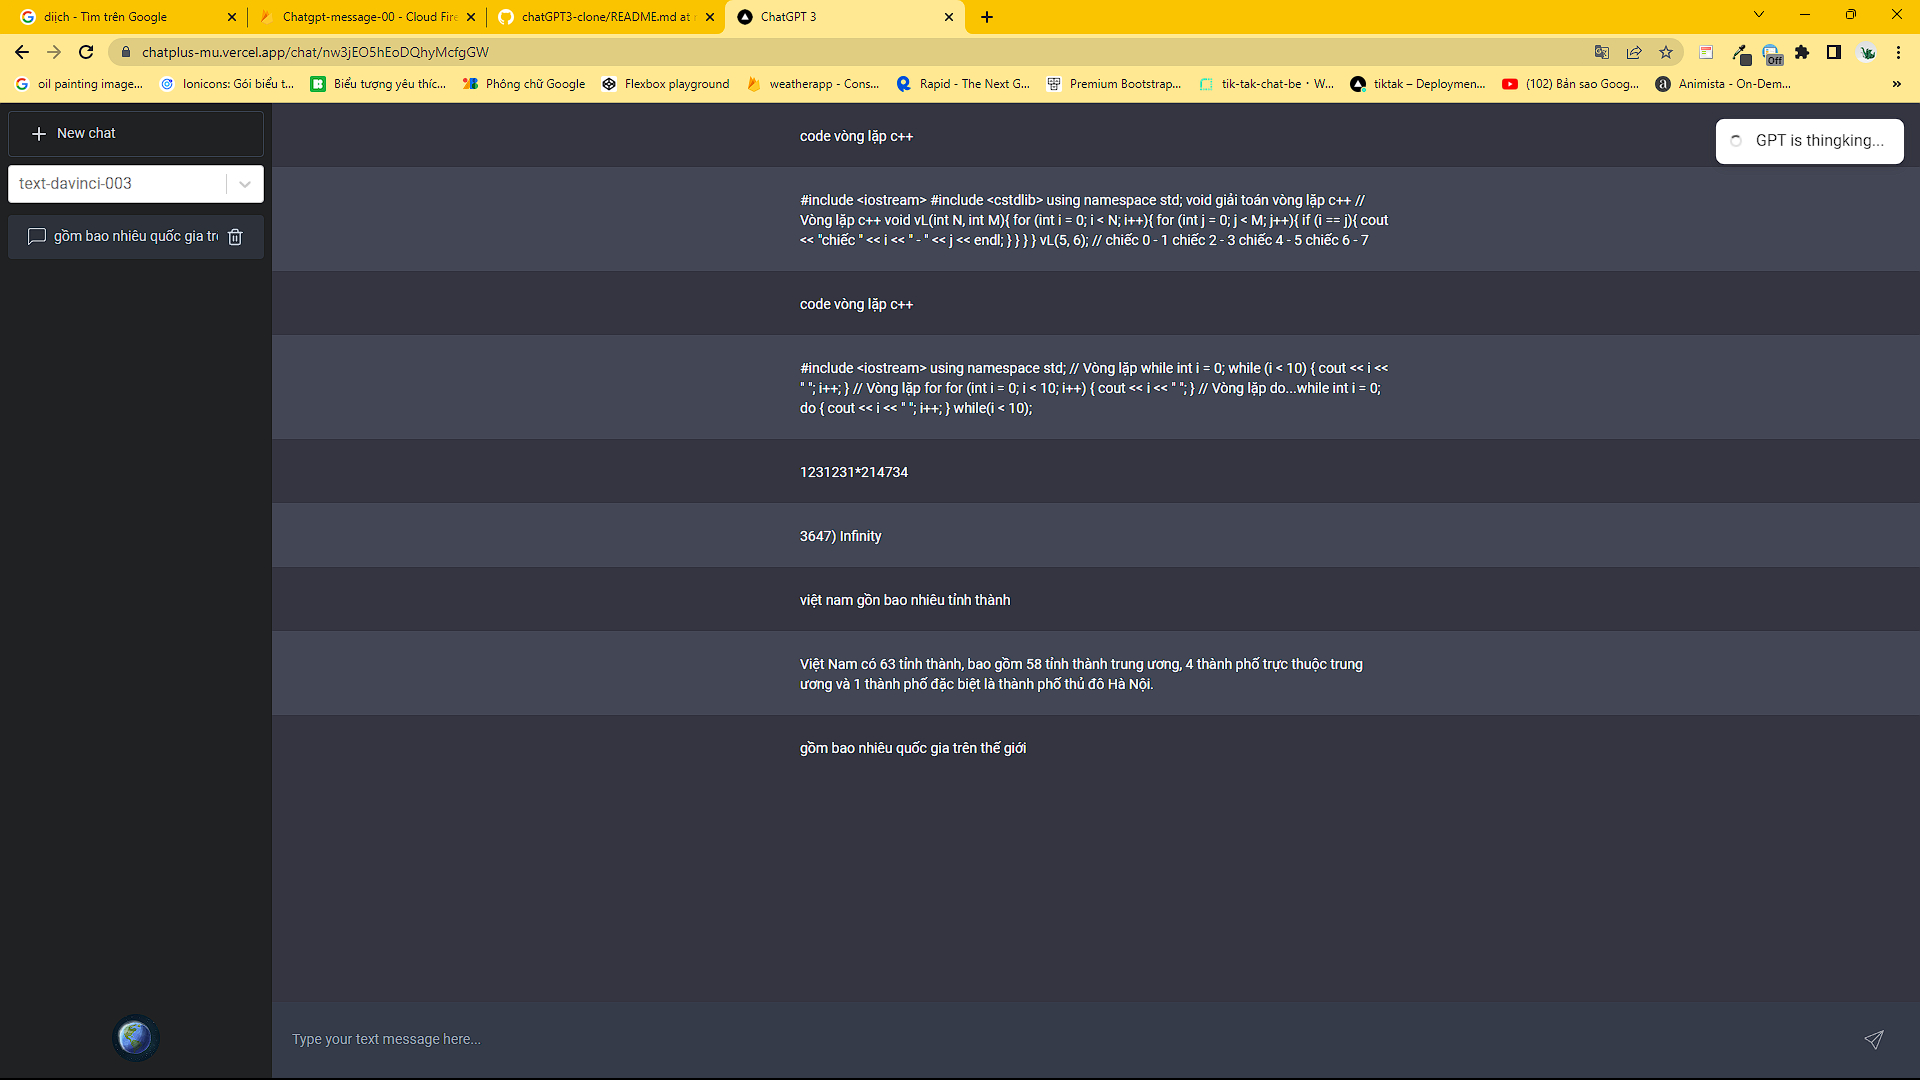1920x1080 pixels.
Task: Delete the chat using trash icon
Action: pos(235,237)
